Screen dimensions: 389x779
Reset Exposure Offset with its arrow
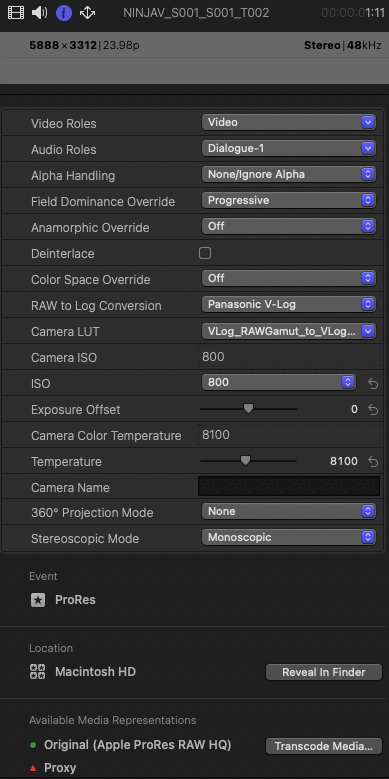tap(373, 409)
